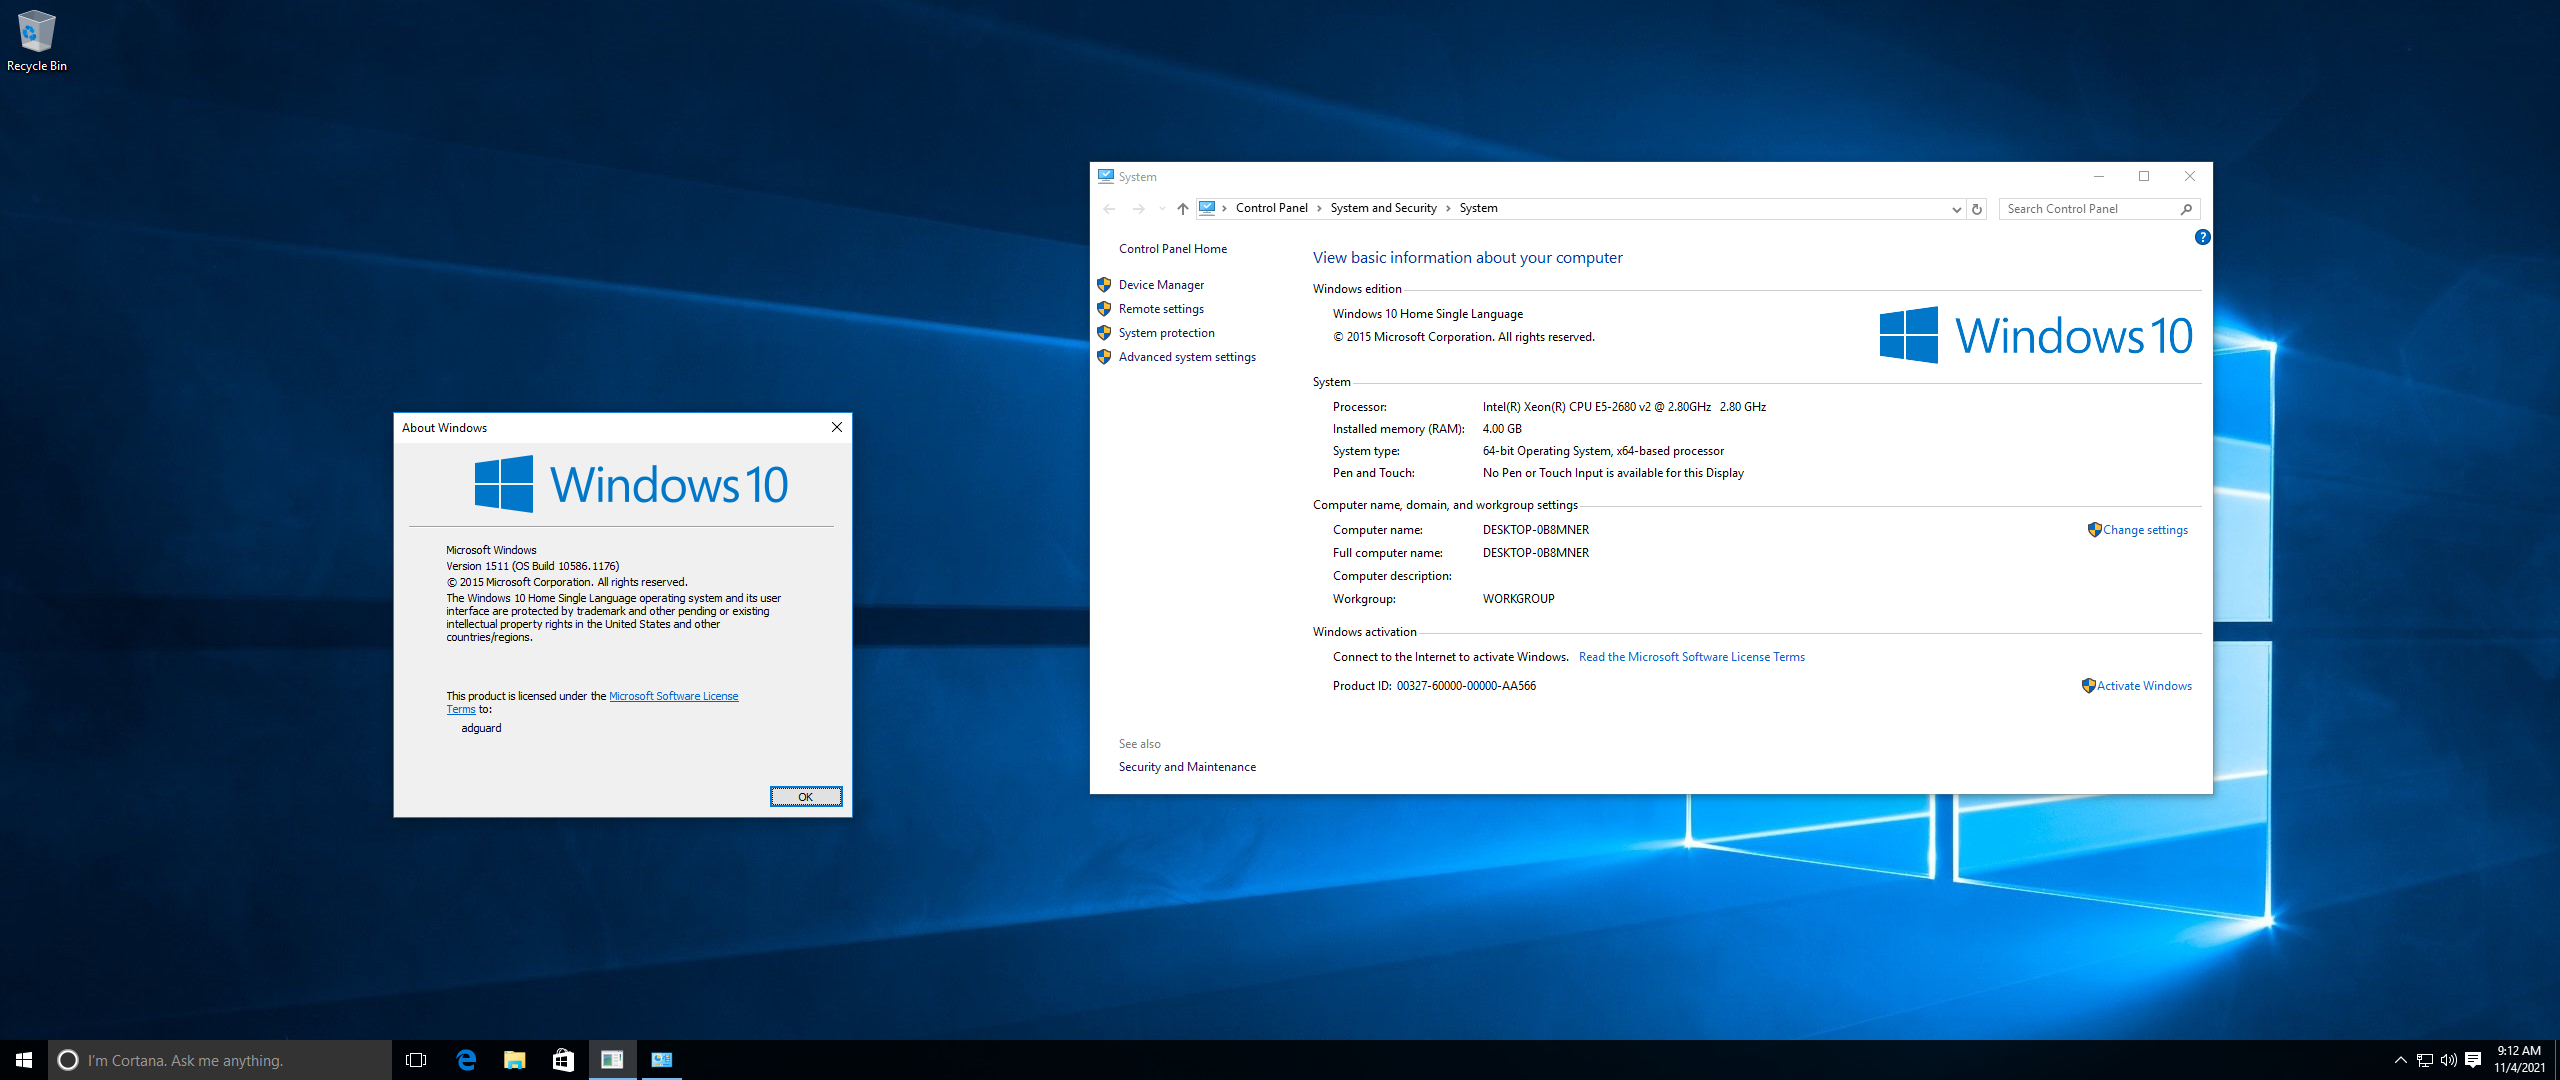Click the 'I'm Cortana. Ask me anything.' field
The height and width of the screenshot is (1080, 2560).
(220, 1060)
